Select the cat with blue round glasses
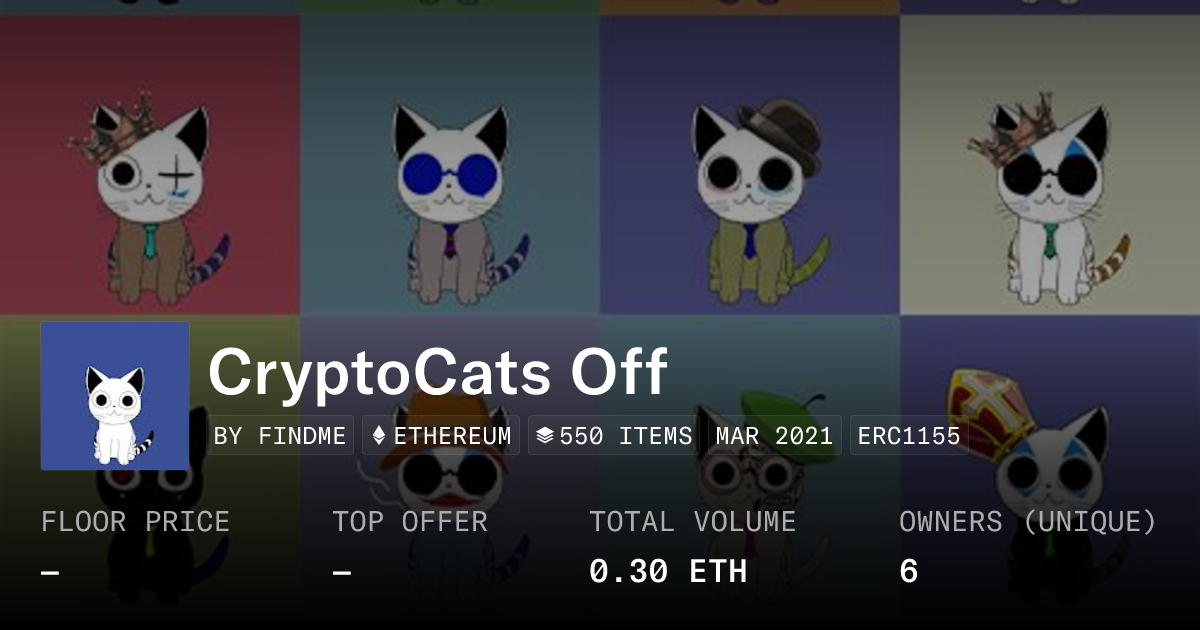 450,200
